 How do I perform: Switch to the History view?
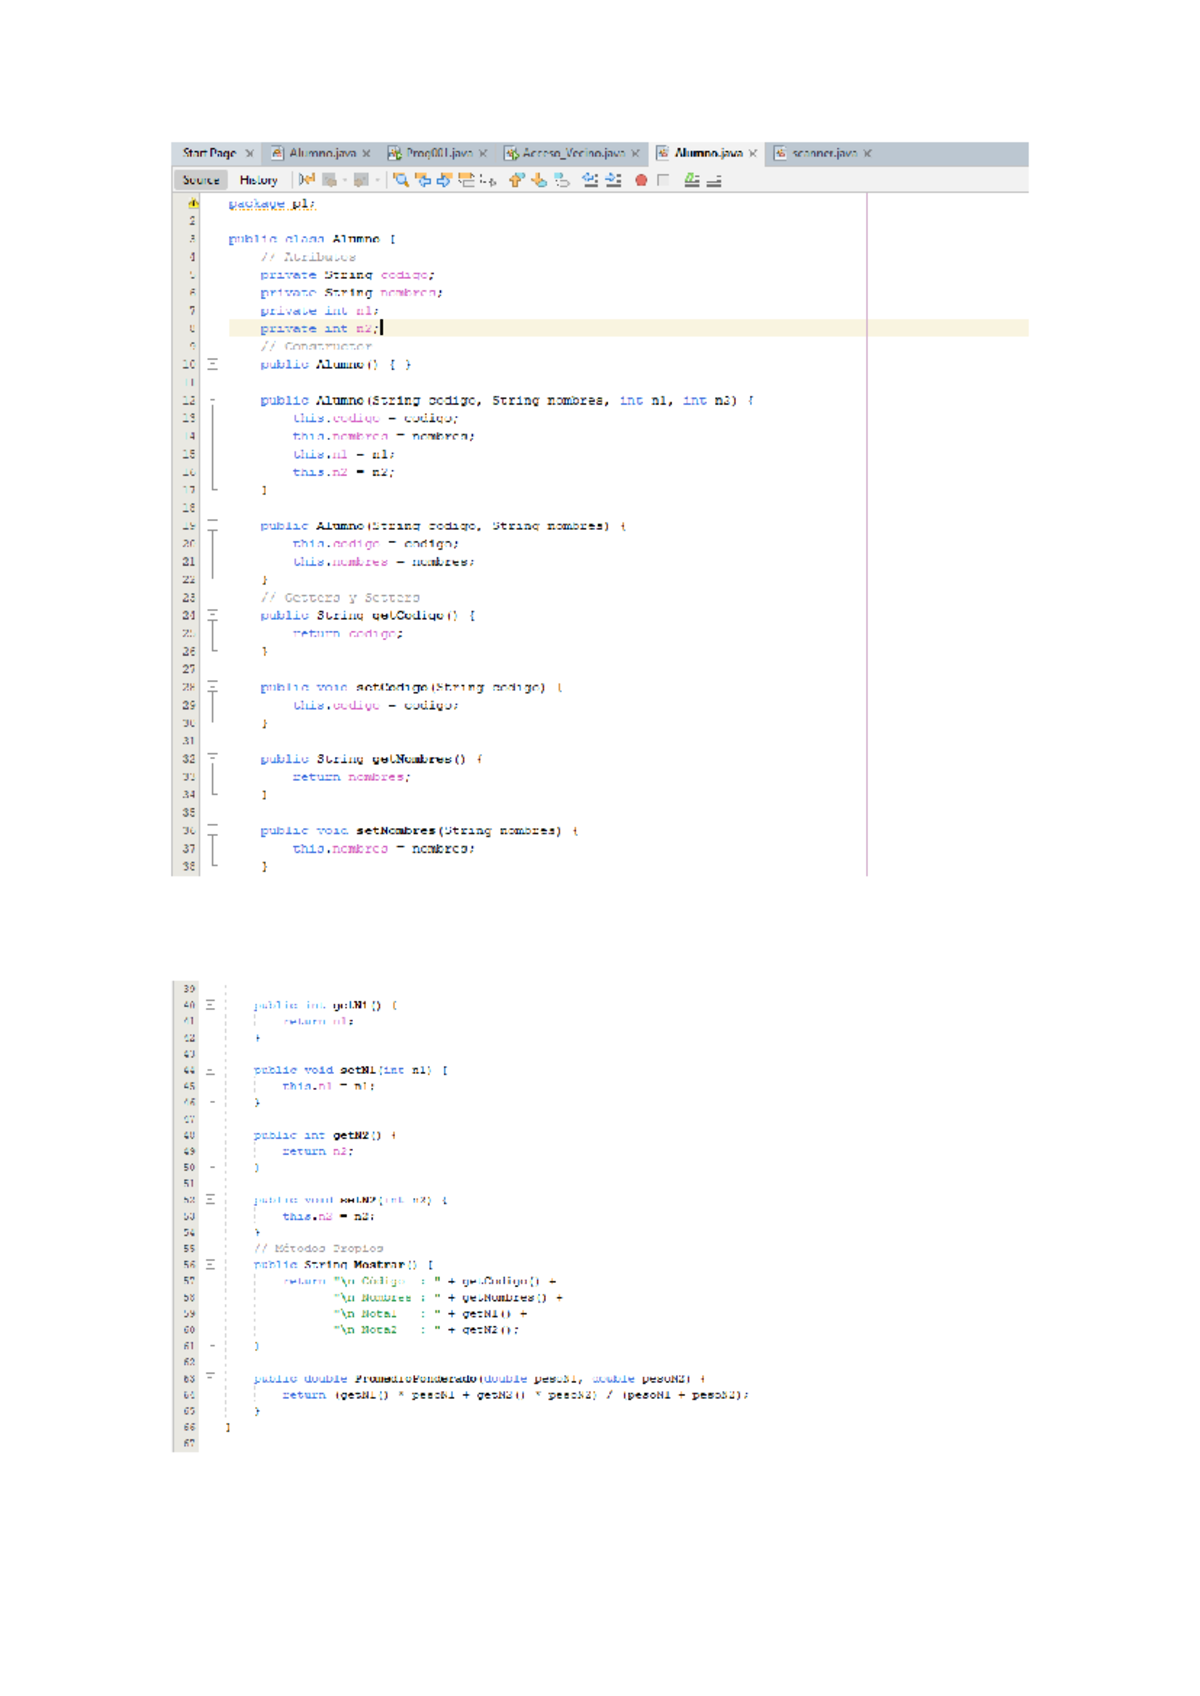click(258, 180)
